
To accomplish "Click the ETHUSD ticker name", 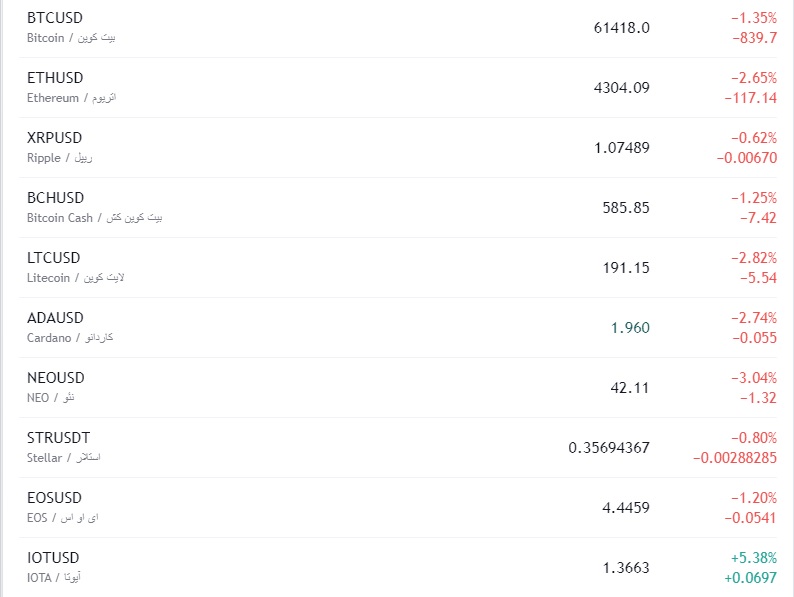I will [55, 78].
